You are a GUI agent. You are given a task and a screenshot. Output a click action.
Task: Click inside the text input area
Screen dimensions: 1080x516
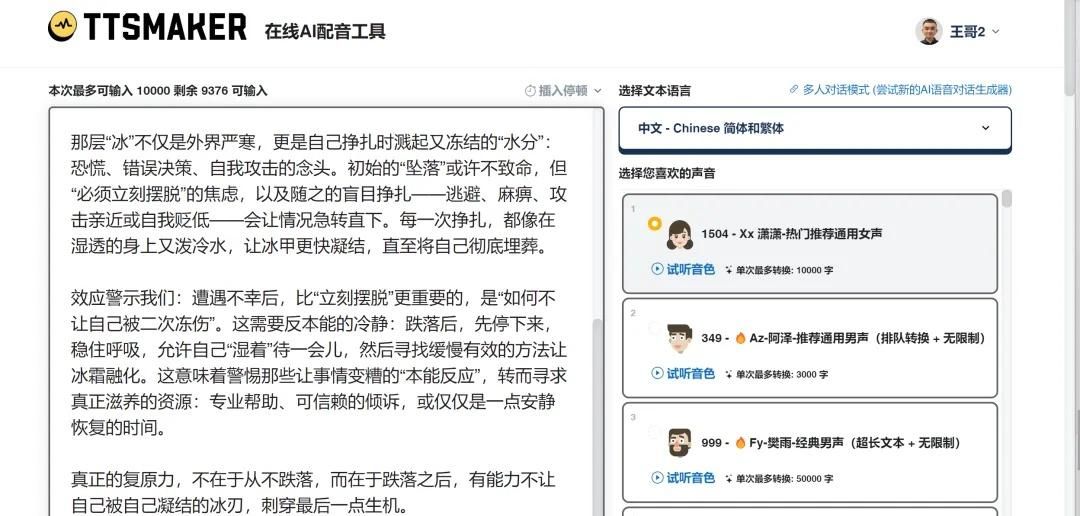(x=322, y=311)
